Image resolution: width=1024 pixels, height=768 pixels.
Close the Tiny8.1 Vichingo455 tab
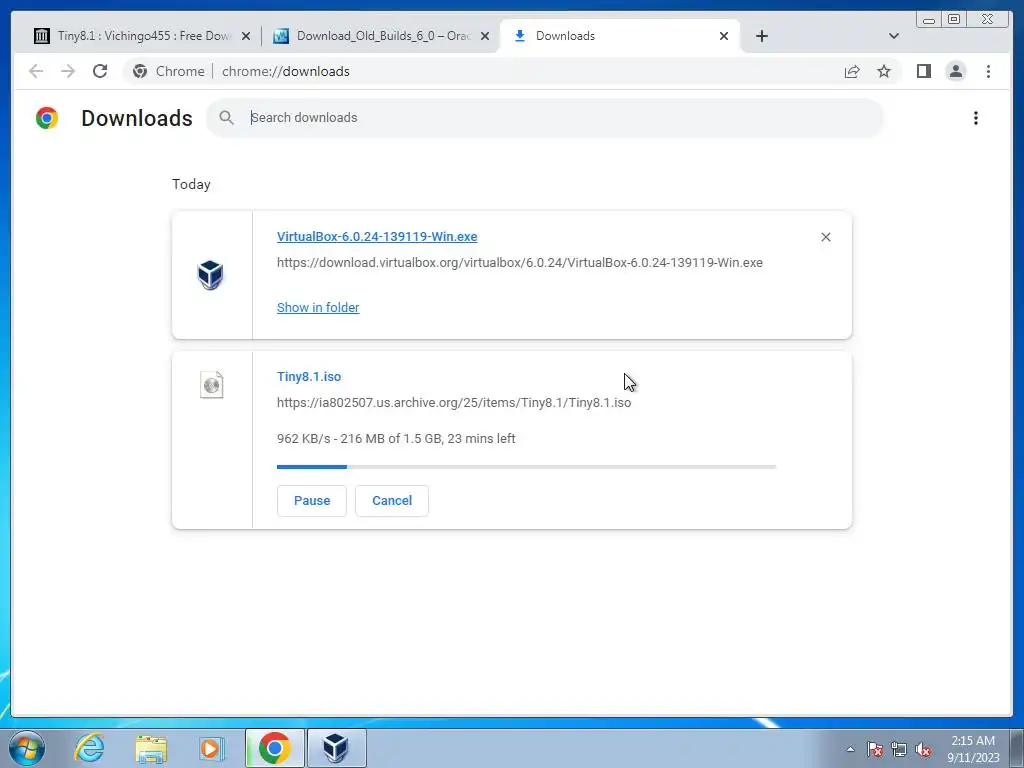[x=246, y=36]
